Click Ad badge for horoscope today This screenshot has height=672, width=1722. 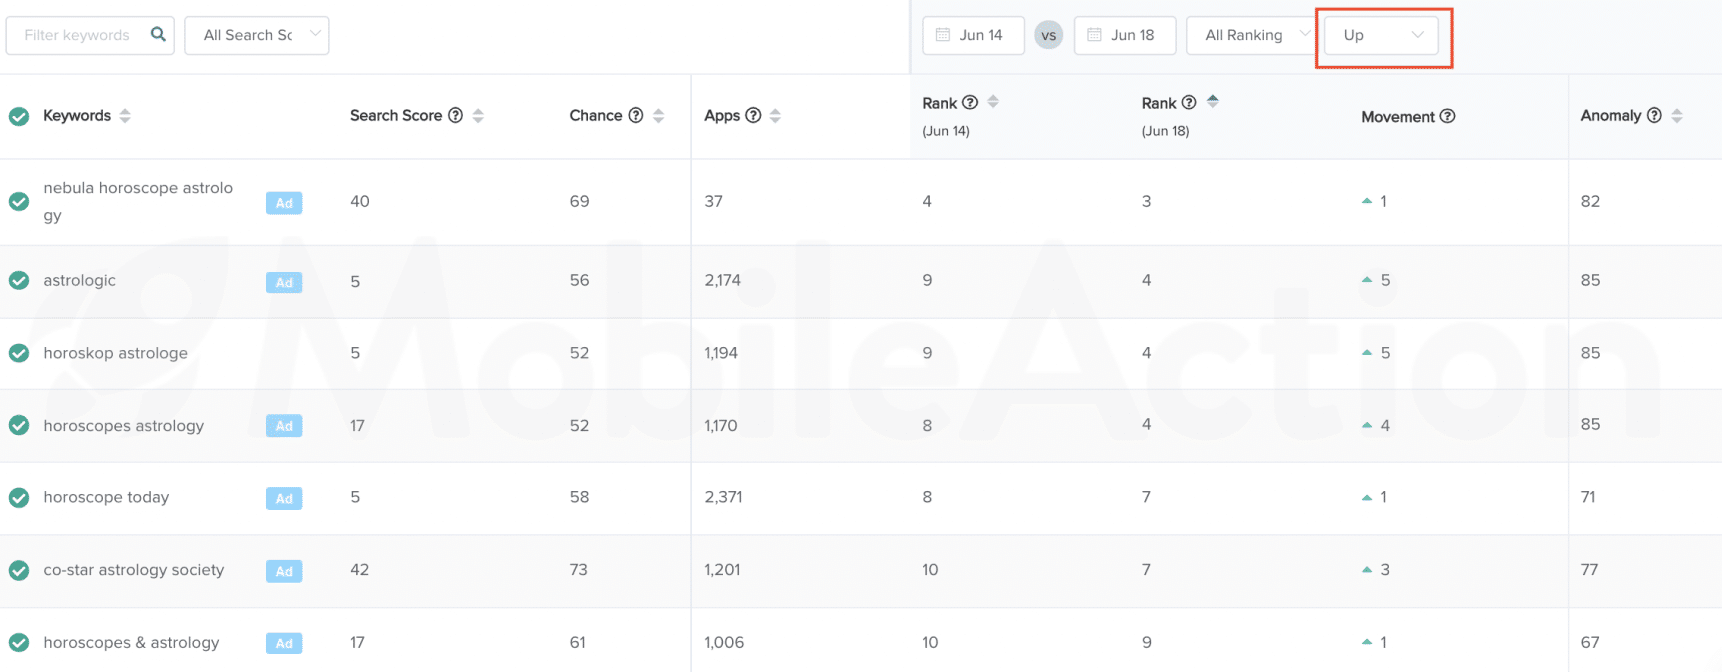pos(284,498)
